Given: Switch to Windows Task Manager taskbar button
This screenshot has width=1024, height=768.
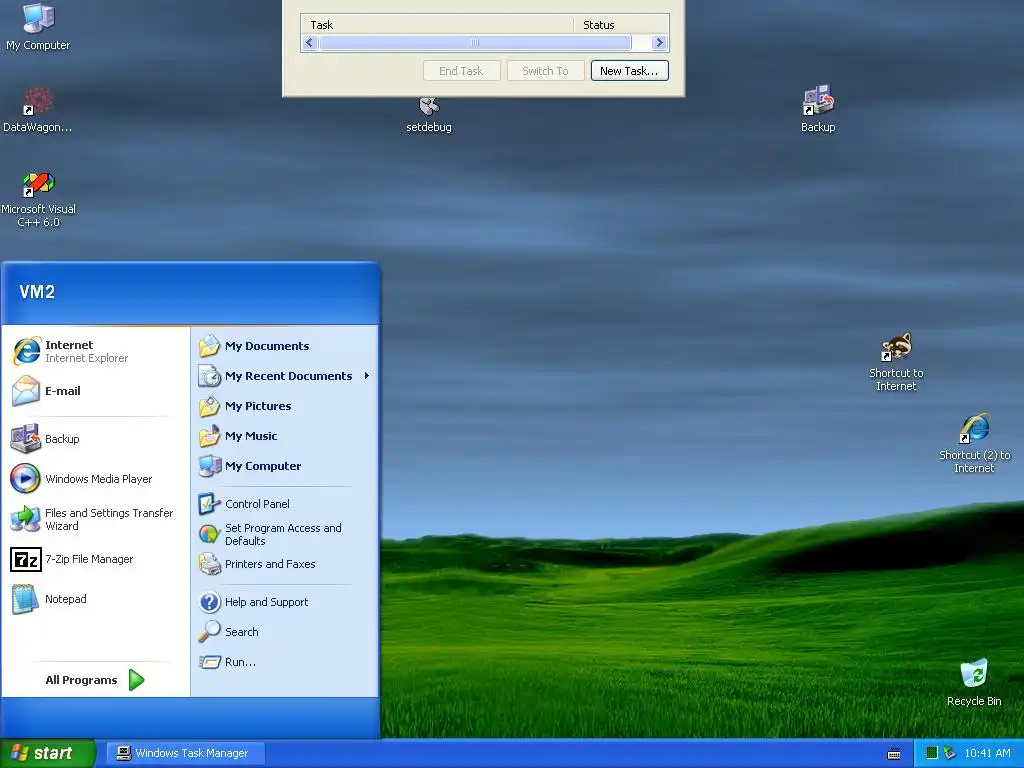Looking at the screenshot, I should [185, 753].
